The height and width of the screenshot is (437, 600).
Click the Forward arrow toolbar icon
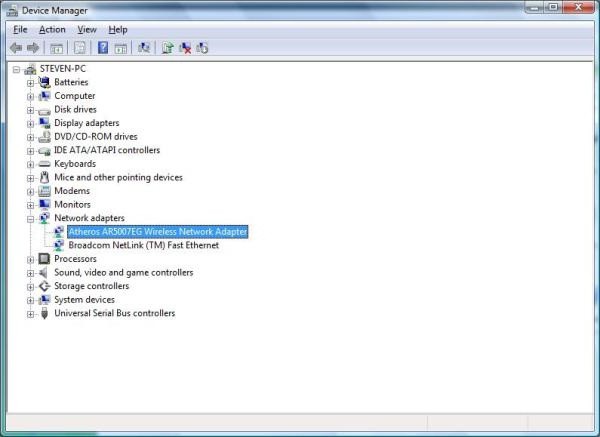tap(33, 47)
